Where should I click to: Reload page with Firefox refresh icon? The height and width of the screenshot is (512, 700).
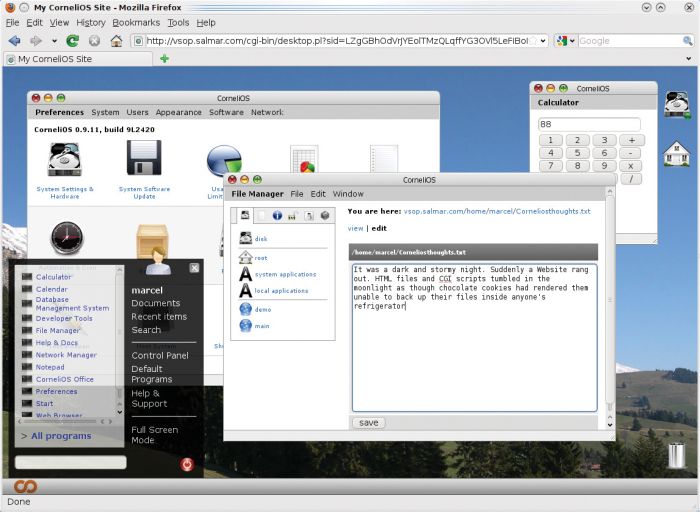72,41
